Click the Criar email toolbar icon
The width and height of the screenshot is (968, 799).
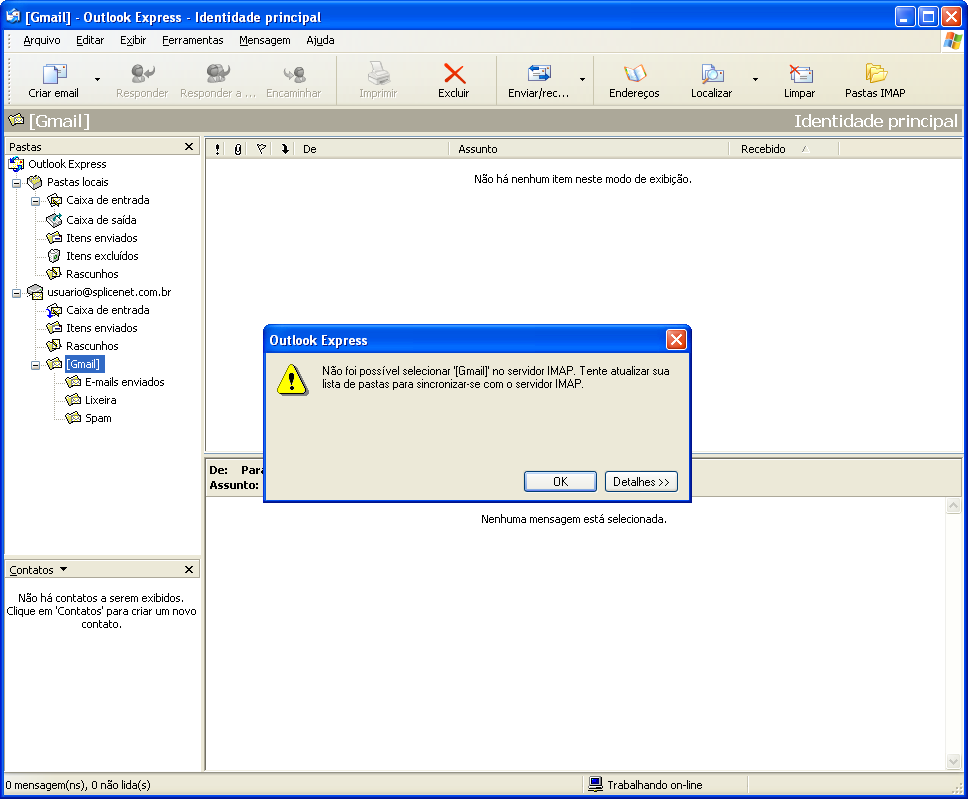pos(54,74)
